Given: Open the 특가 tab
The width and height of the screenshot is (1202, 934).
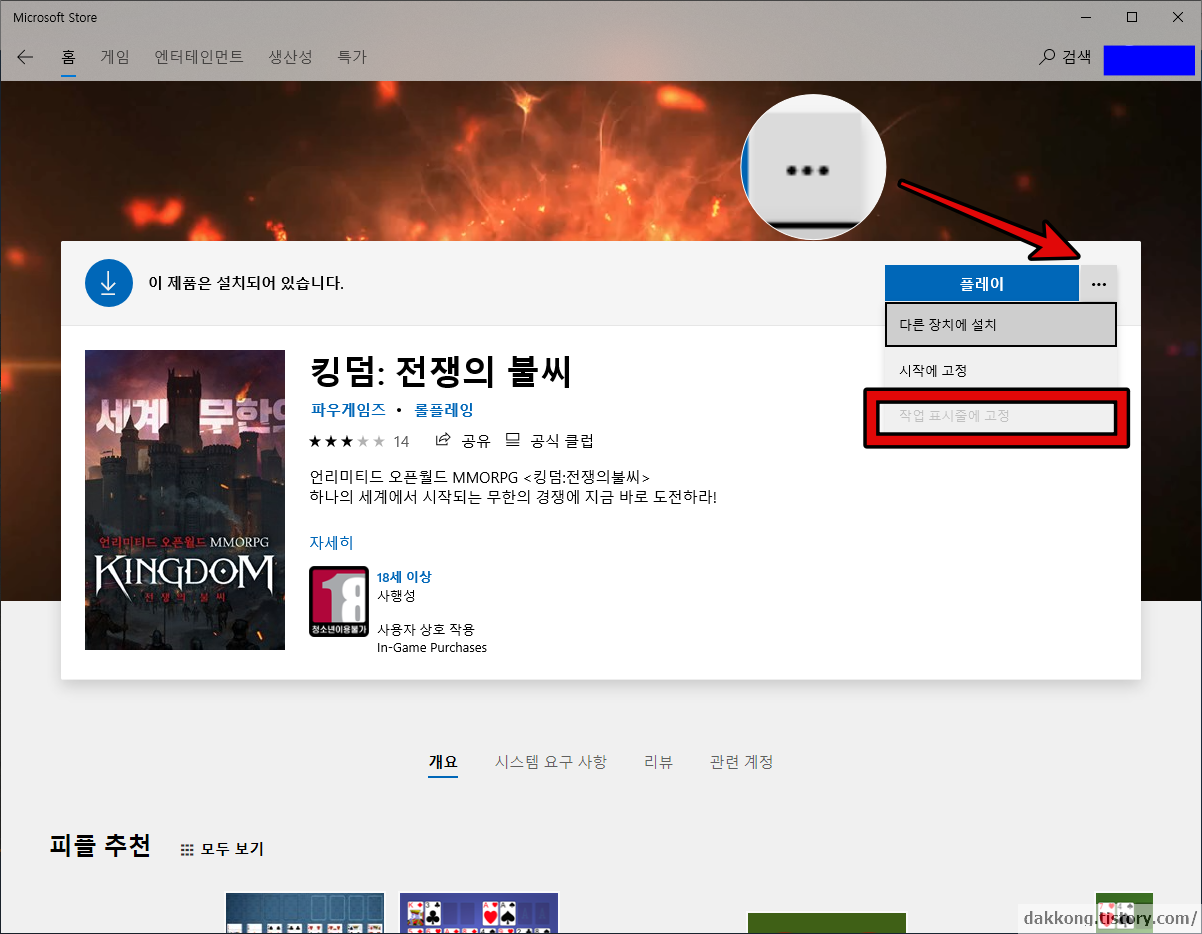Looking at the screenshot, I should click(352, 57).
